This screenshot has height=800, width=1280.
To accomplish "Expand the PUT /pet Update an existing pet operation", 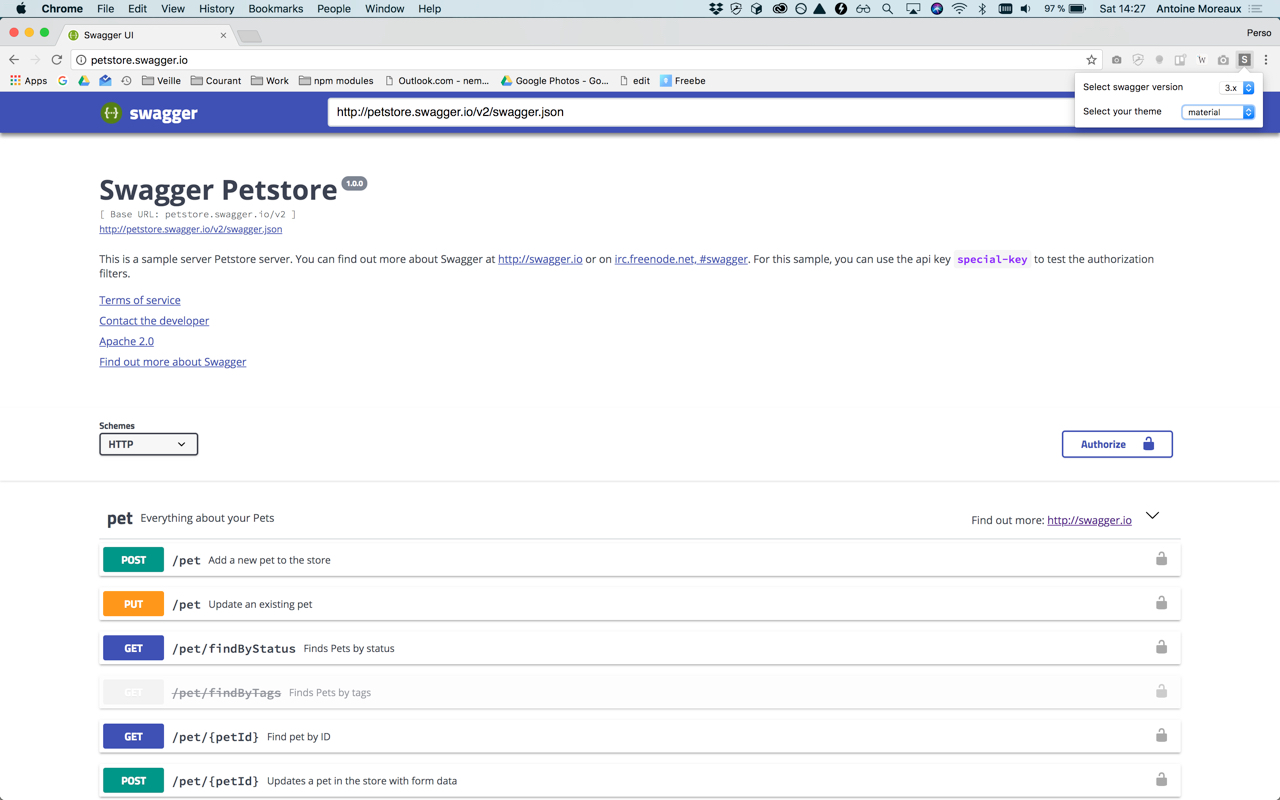I will click(x=640, y=603).
